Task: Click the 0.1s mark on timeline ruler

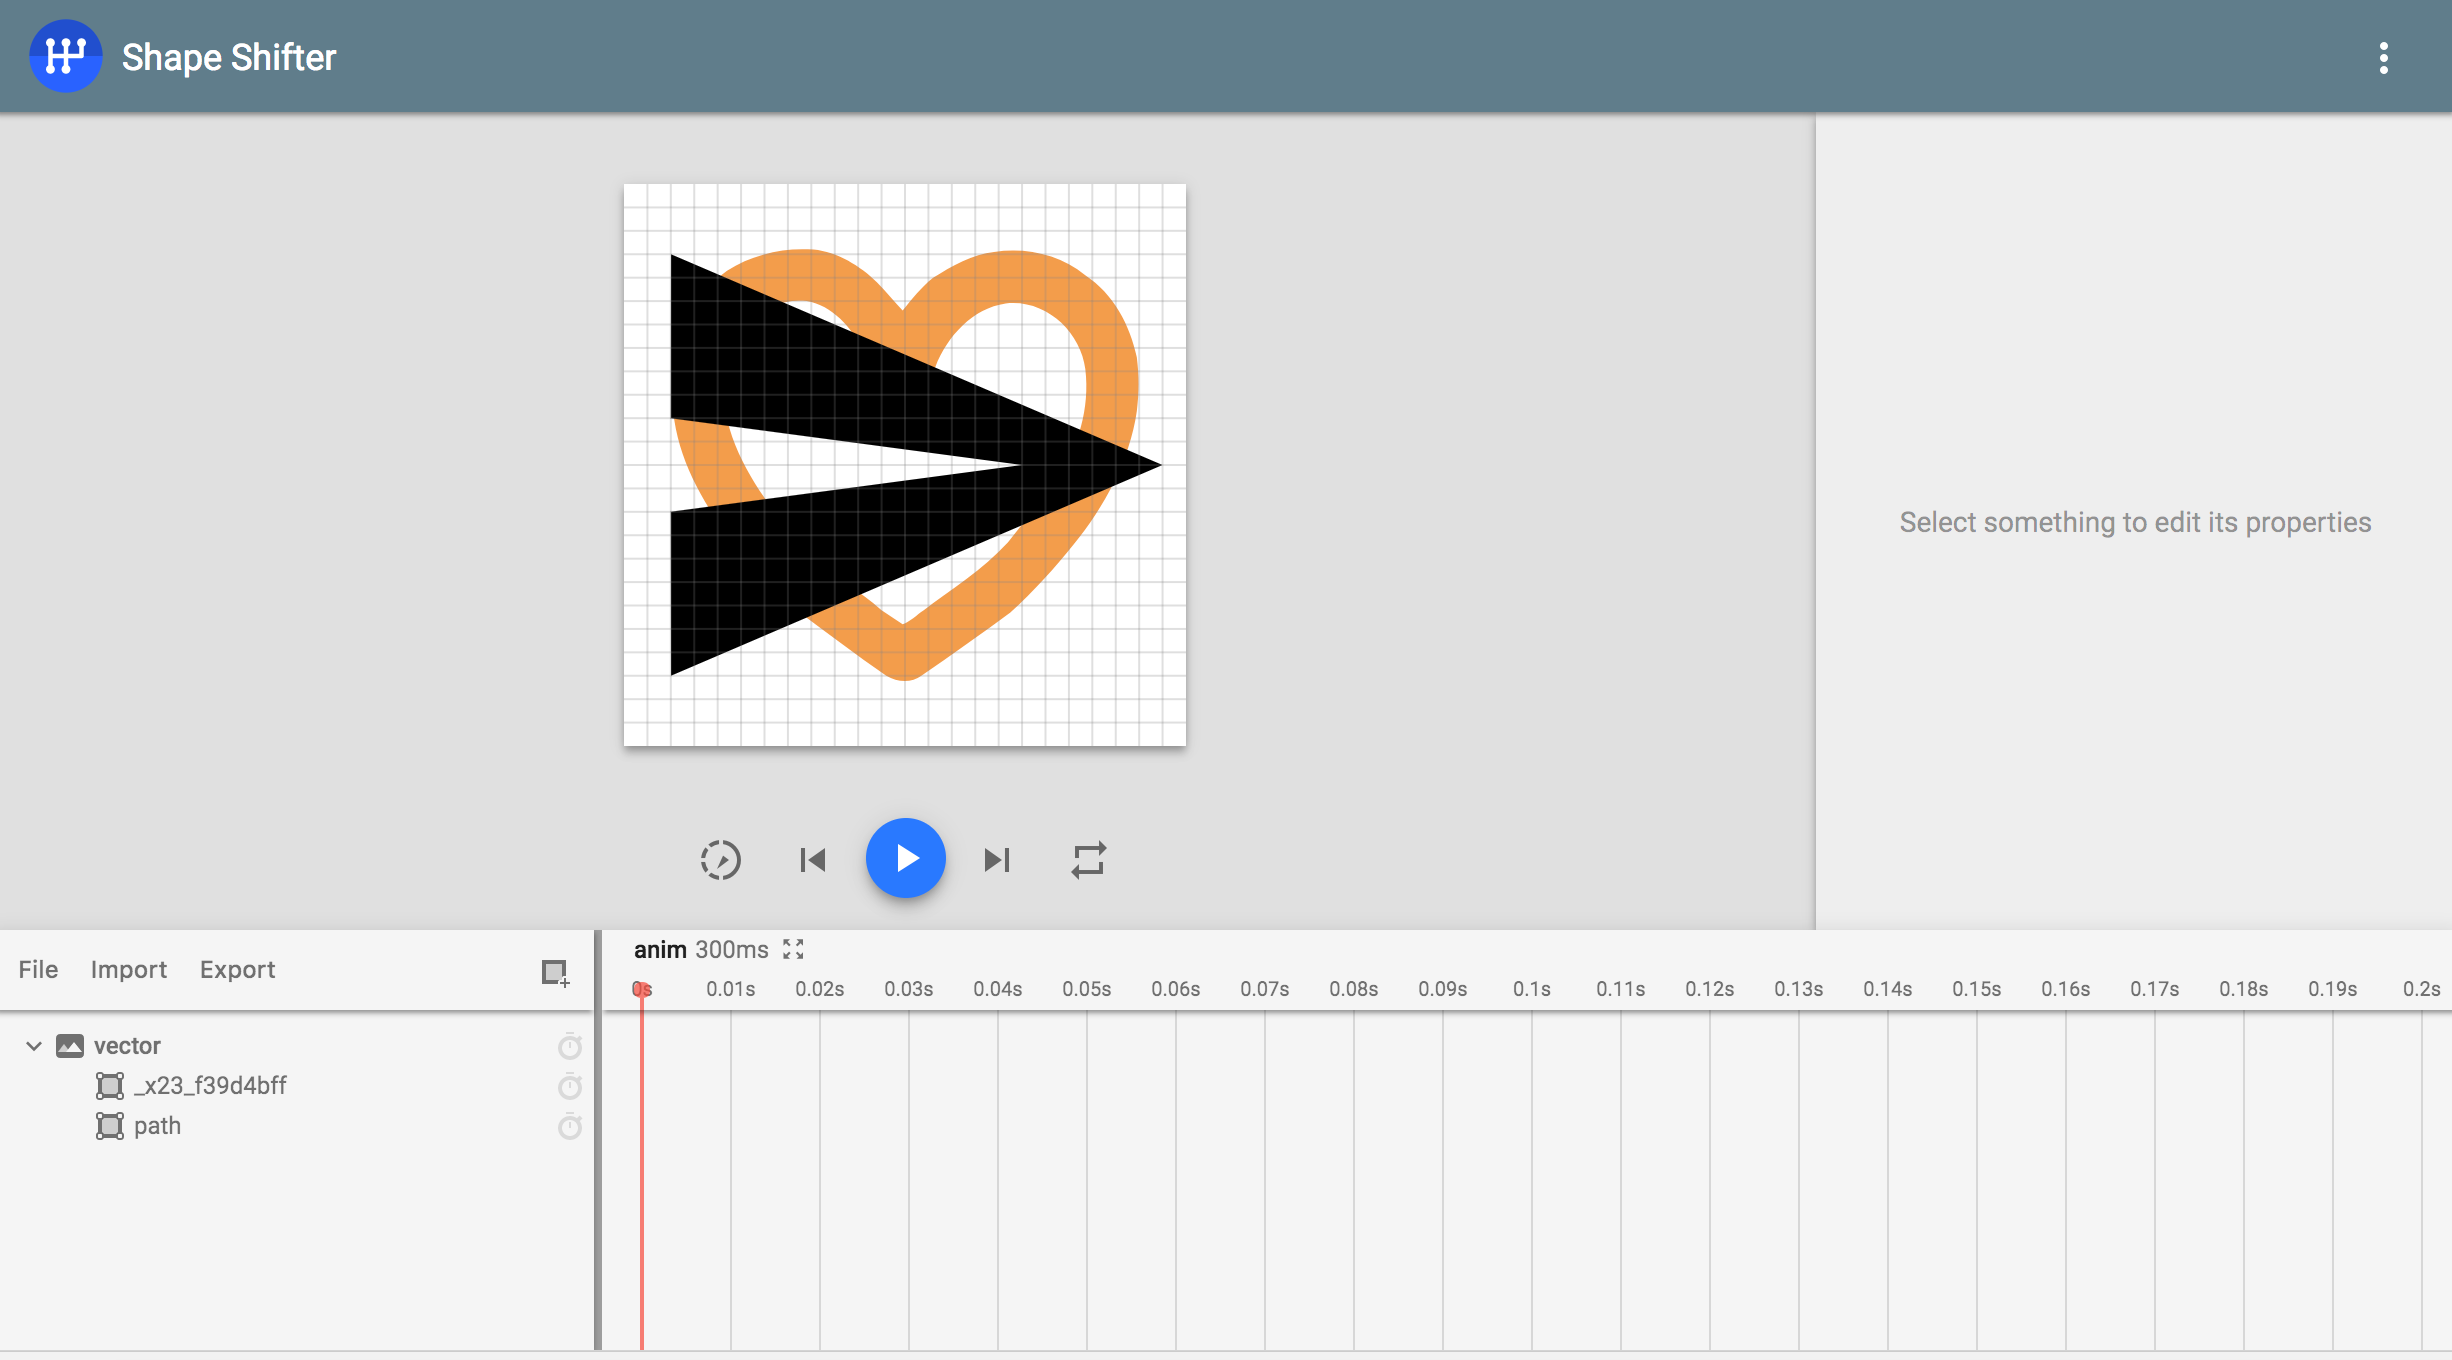Action: 1532,989
